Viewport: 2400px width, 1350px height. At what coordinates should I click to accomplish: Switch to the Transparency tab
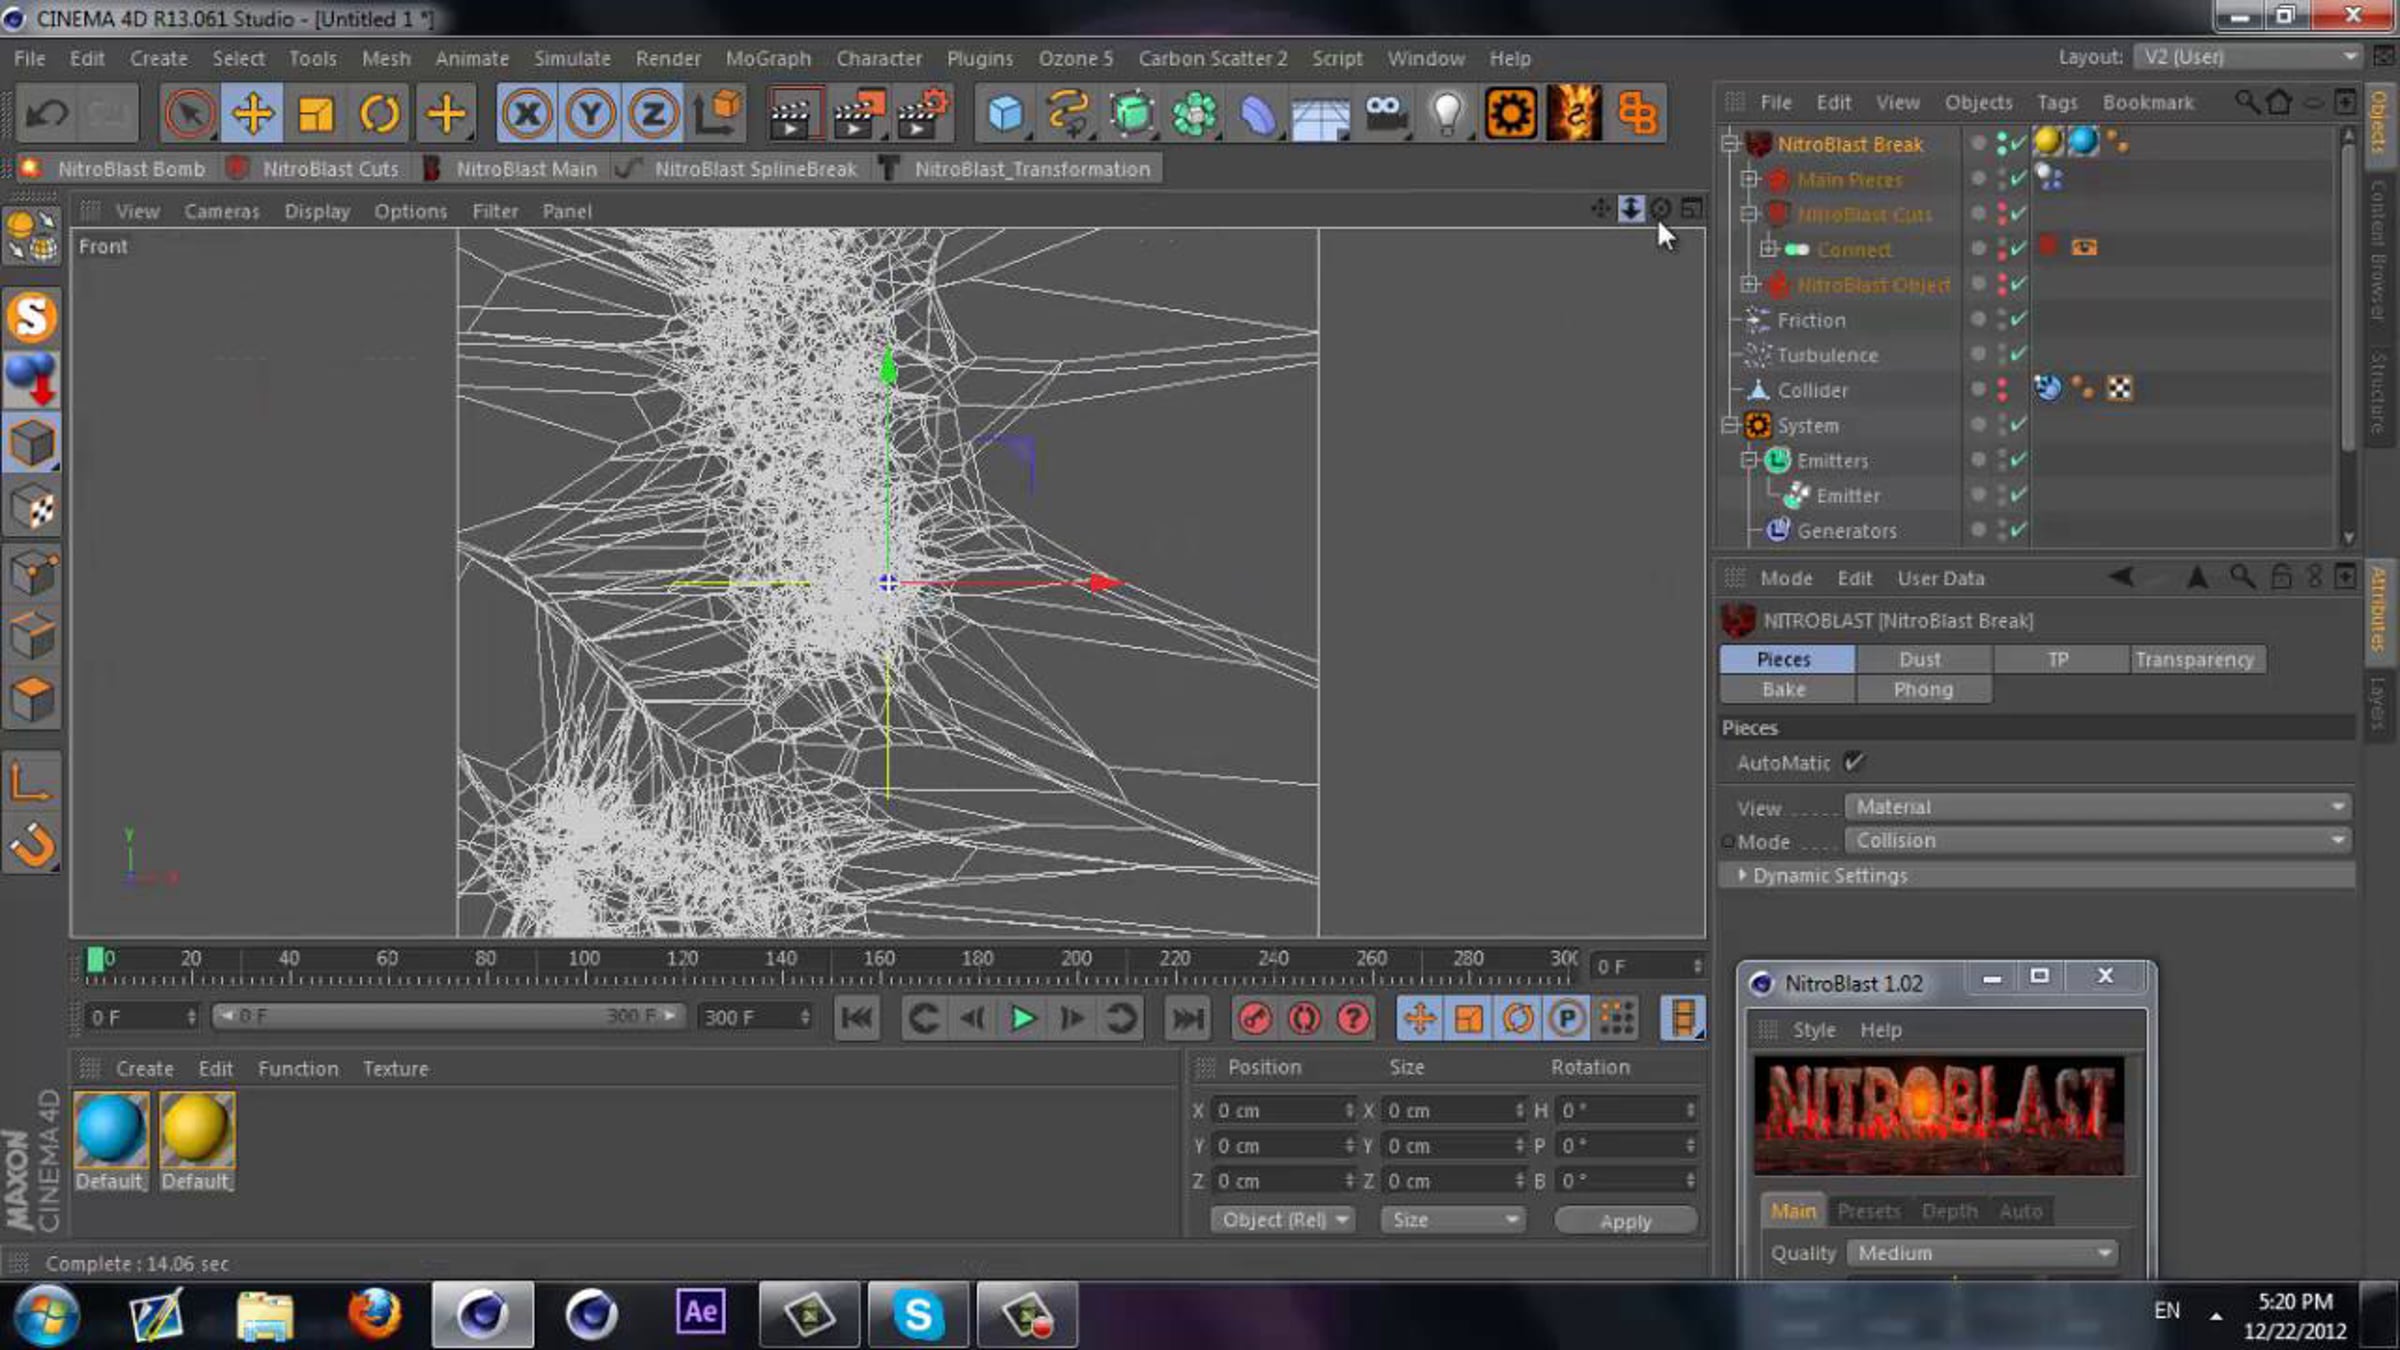(2194, 659)
